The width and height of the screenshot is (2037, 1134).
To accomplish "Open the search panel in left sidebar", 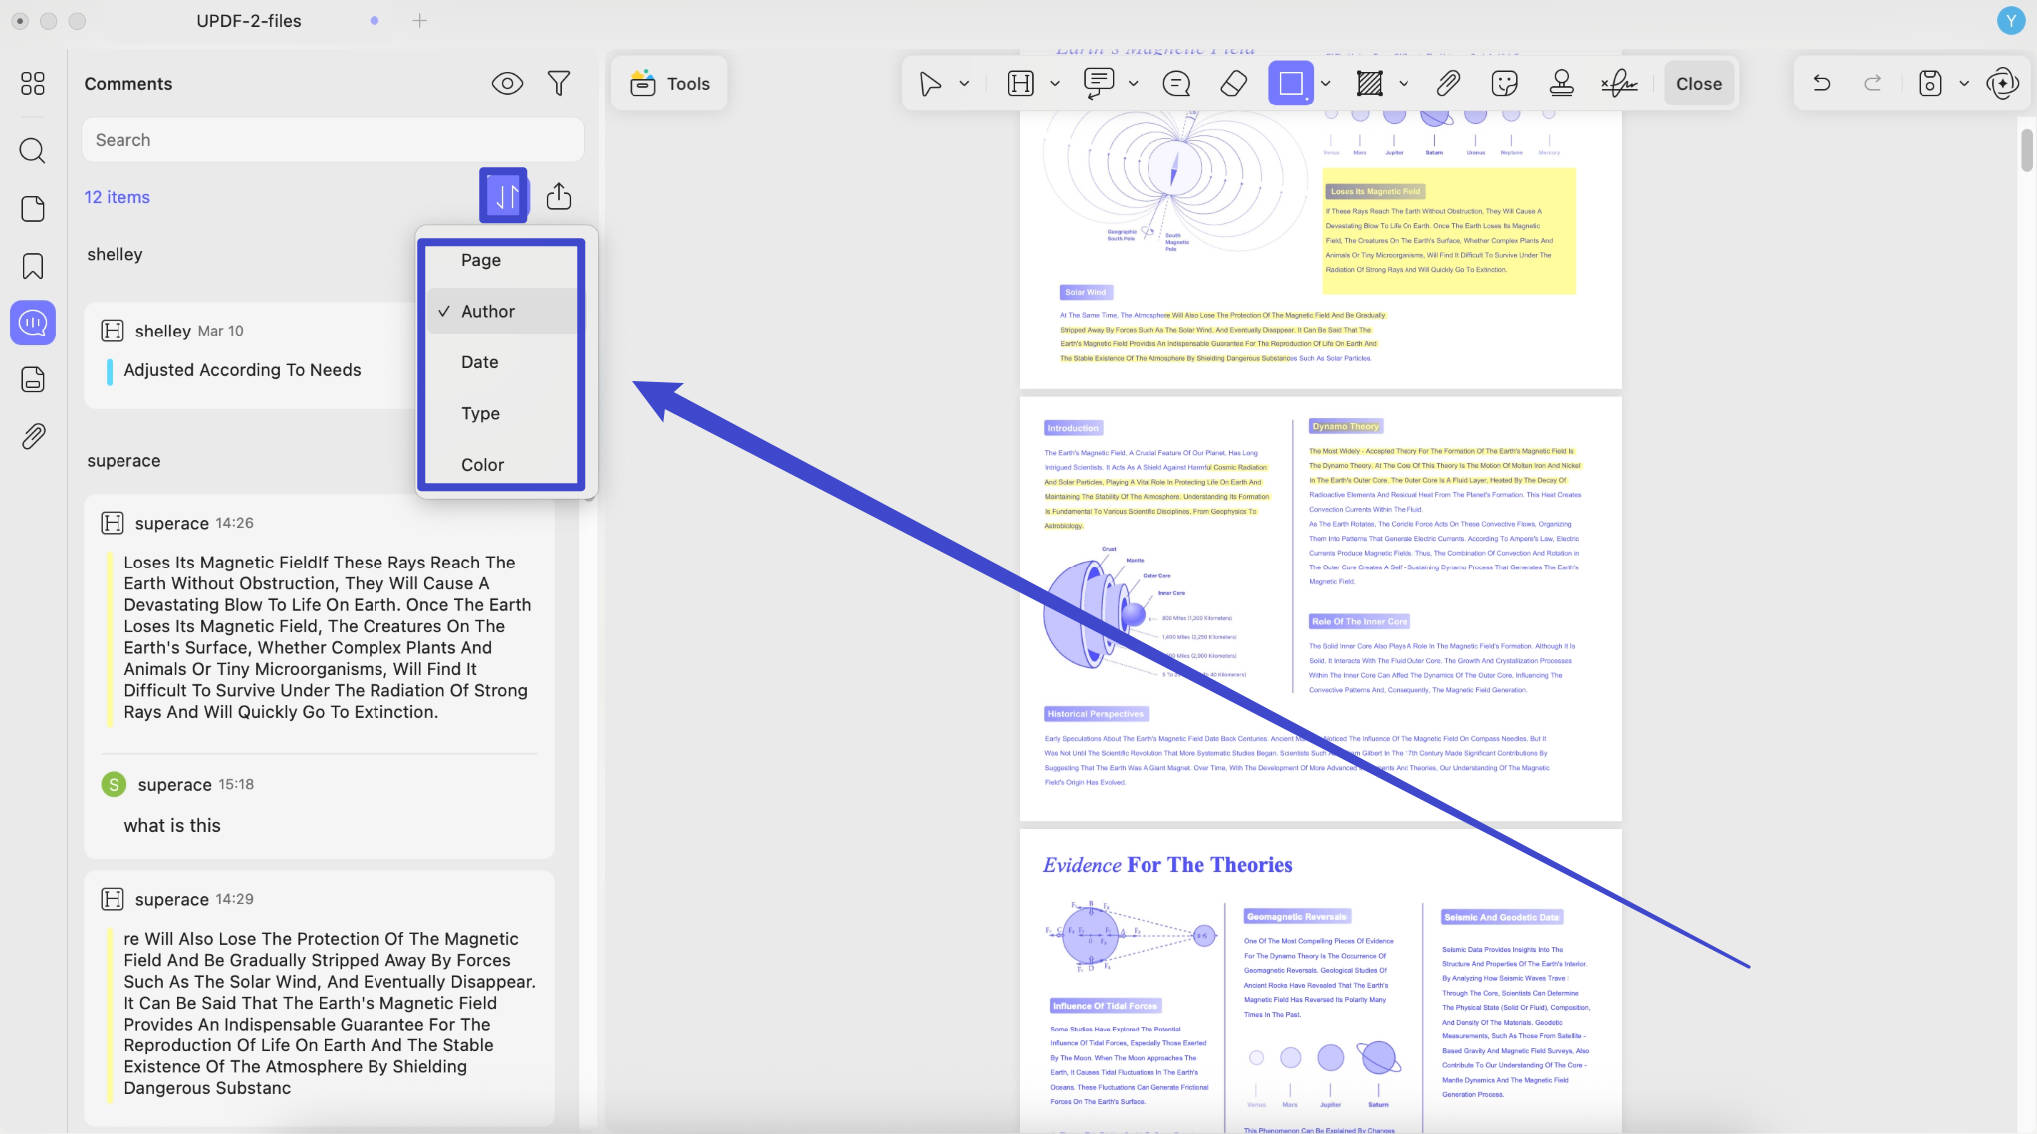I will 33,151.
